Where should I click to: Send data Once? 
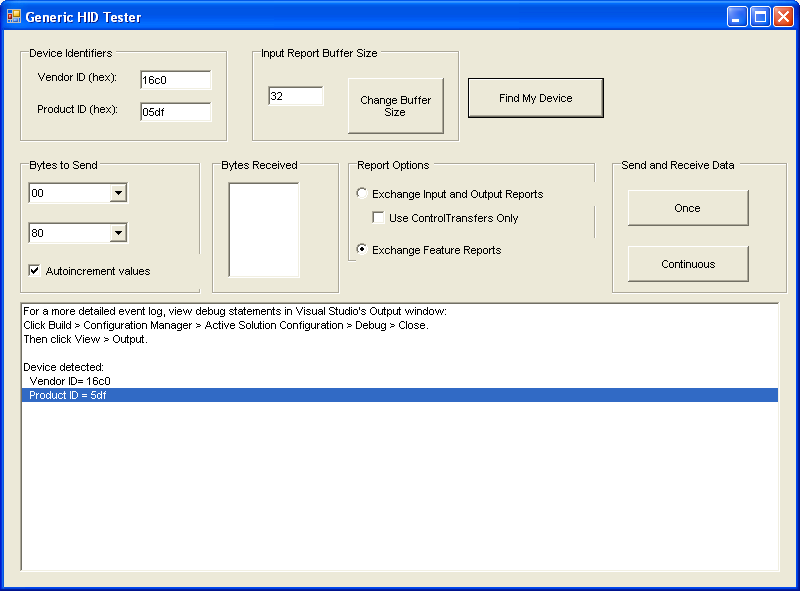[x=688, y=208]
